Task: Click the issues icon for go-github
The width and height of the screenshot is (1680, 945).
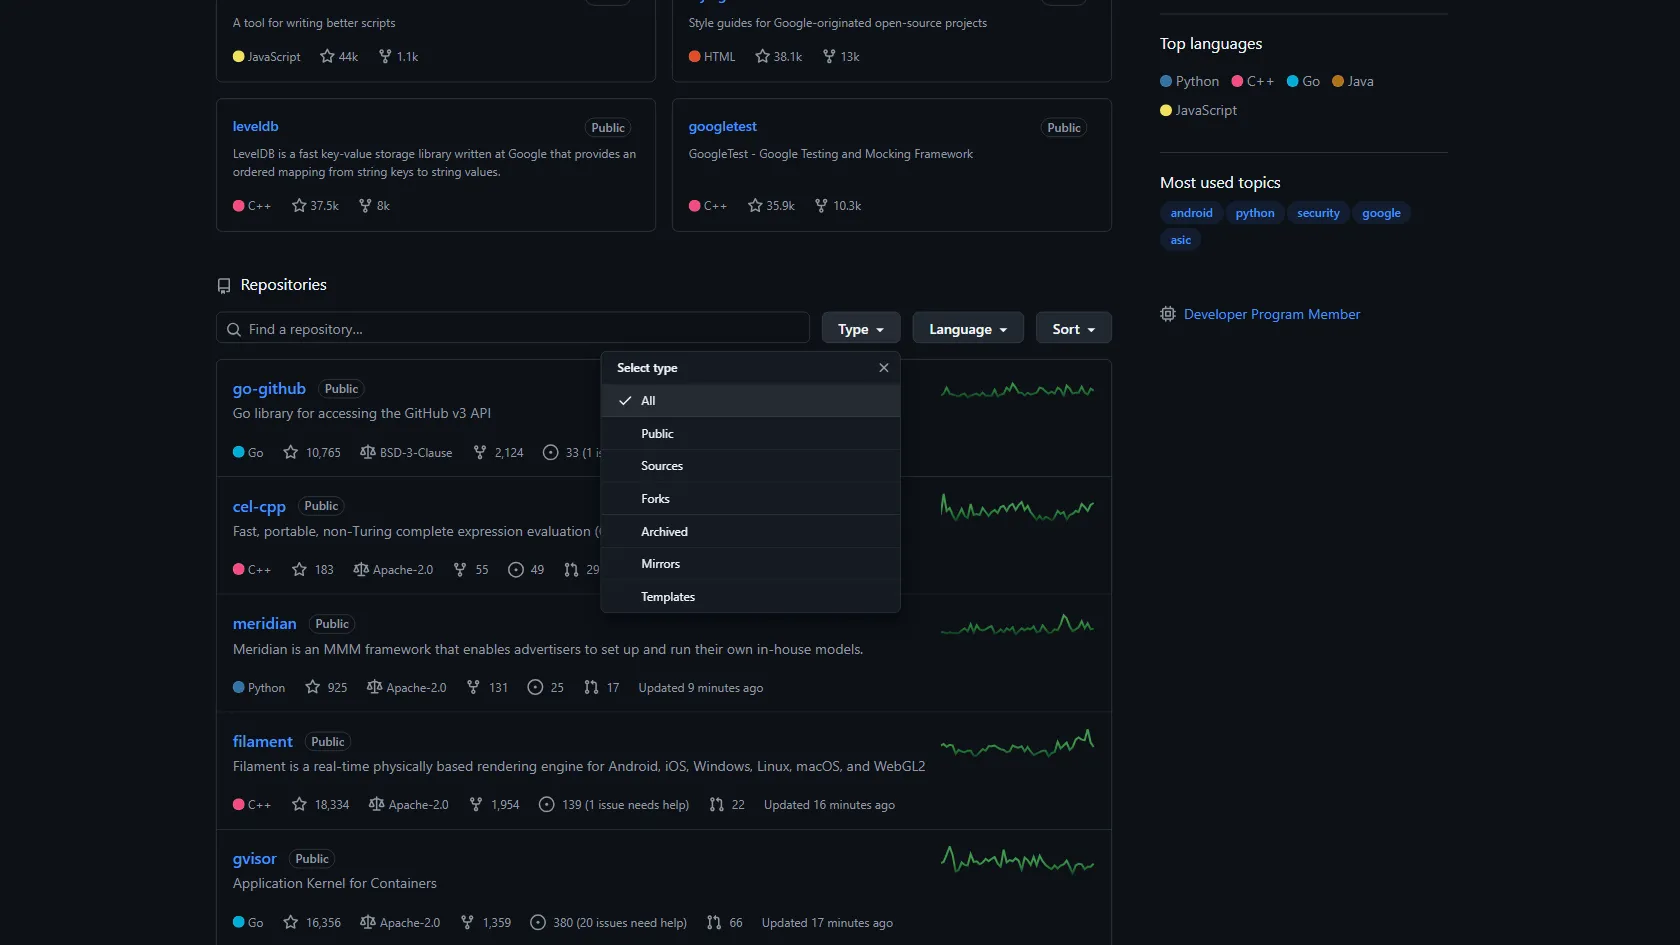Action: (x=550, y=452)
